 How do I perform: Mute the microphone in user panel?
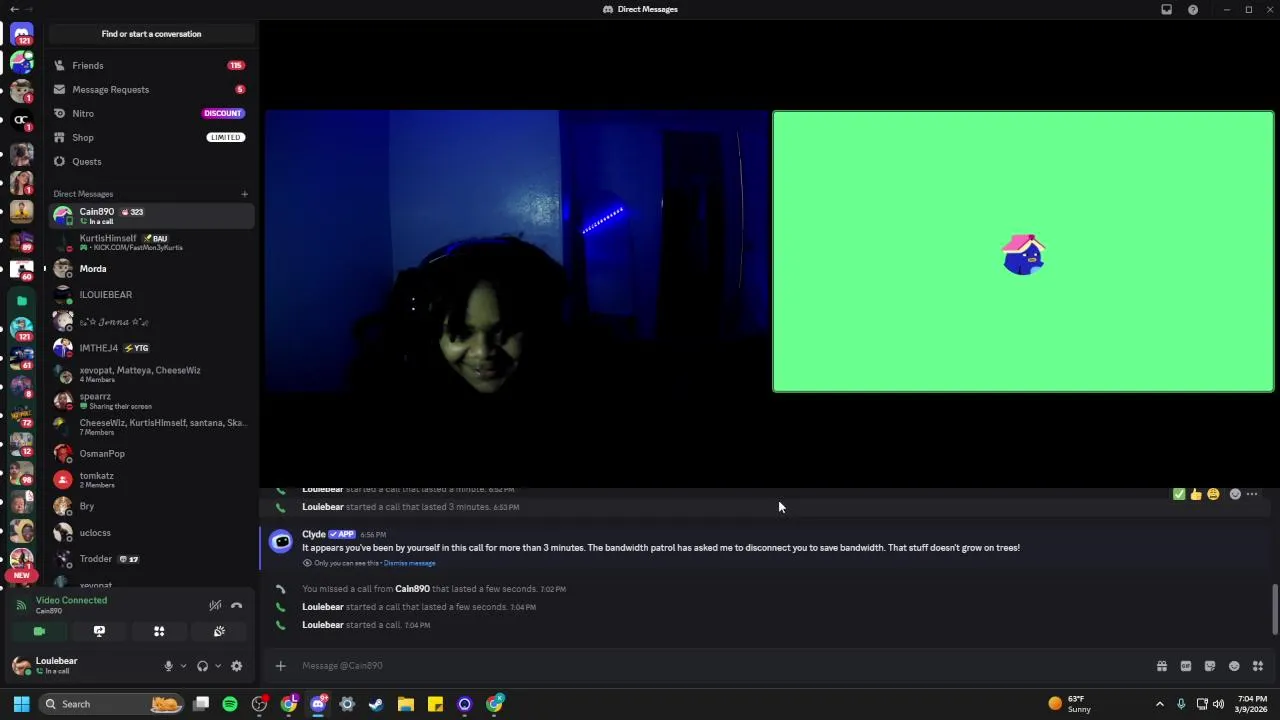168,666
